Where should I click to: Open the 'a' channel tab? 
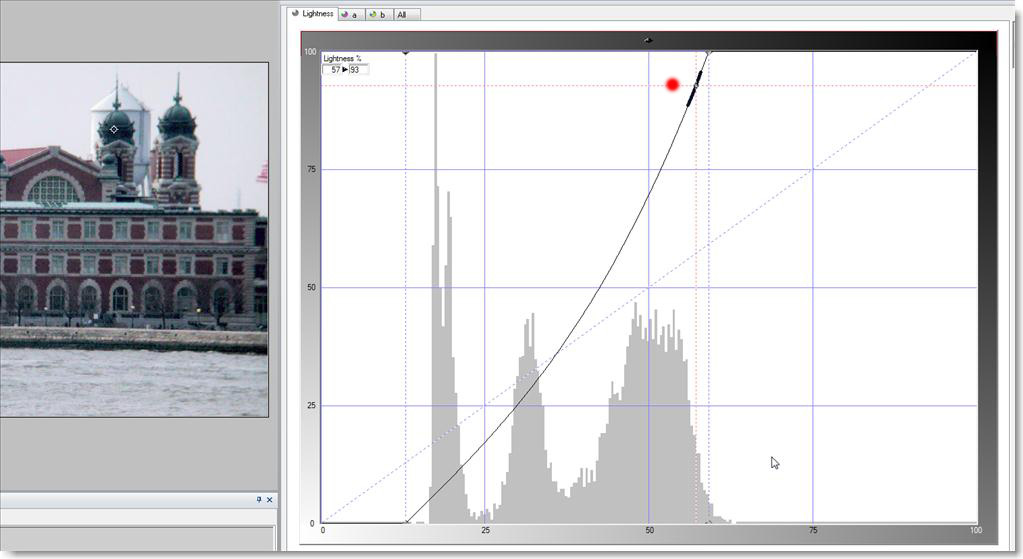point(350,14)
